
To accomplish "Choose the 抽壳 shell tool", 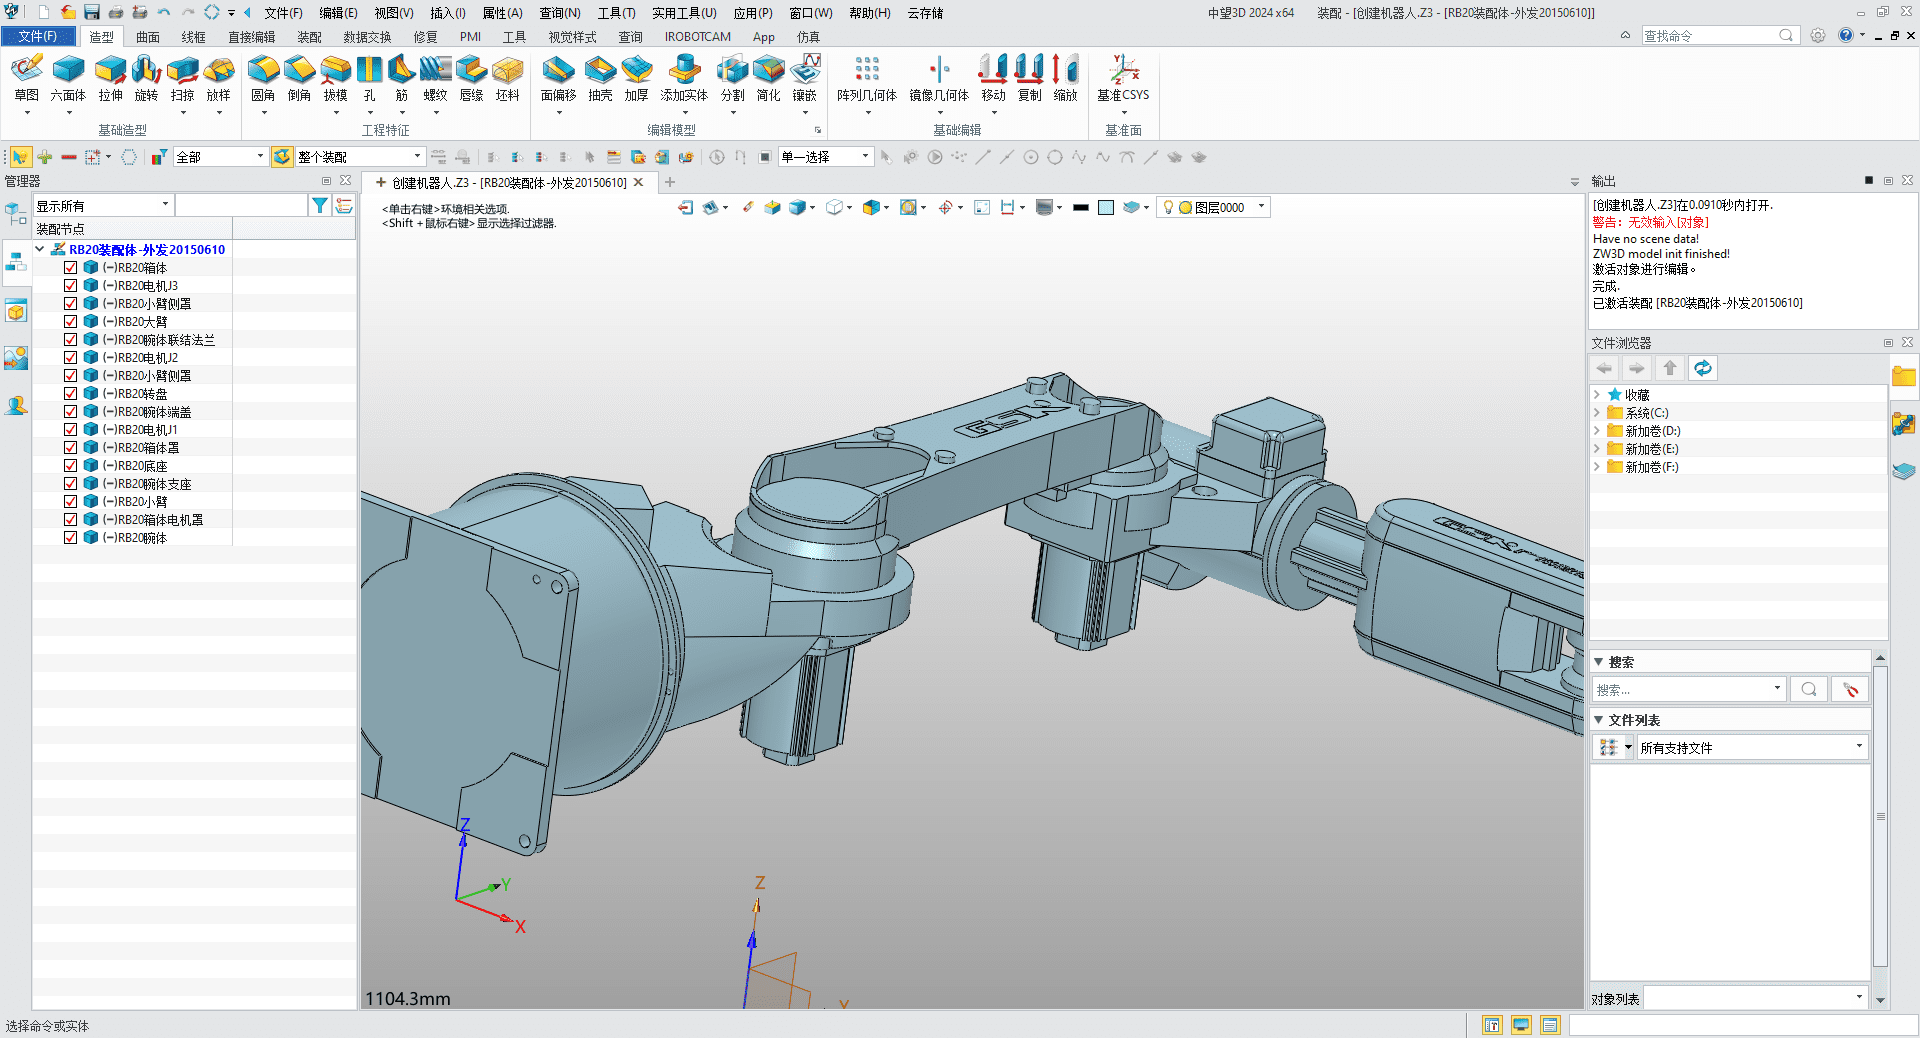I will (600, 78).
